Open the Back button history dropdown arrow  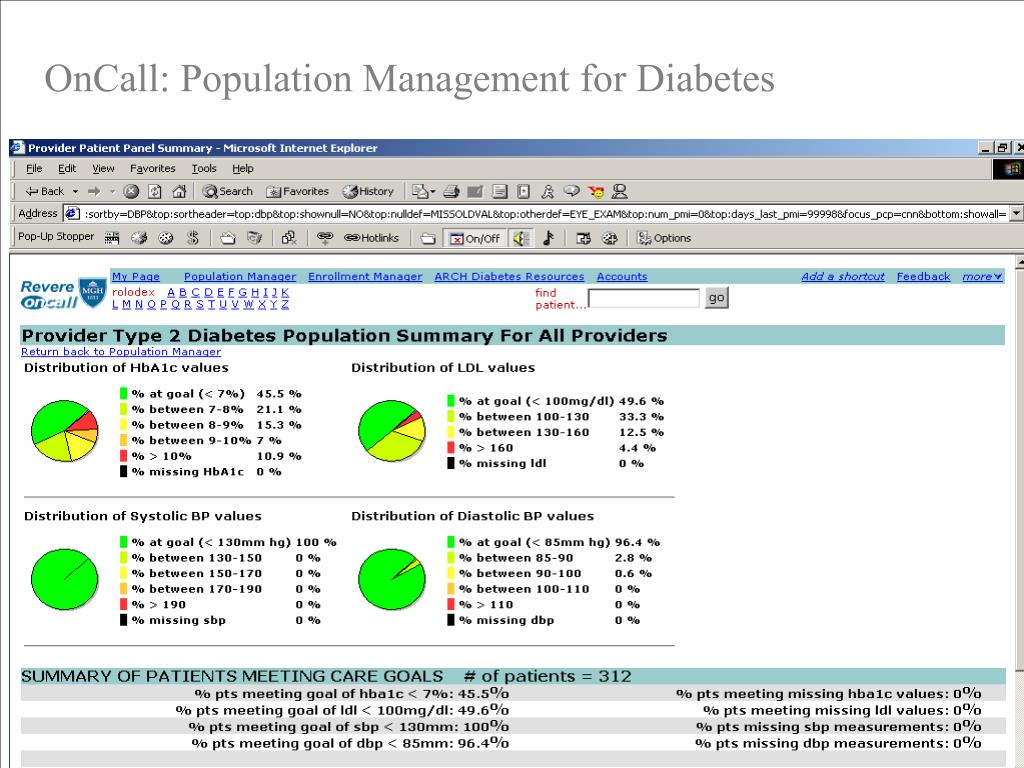coord(75,191)
